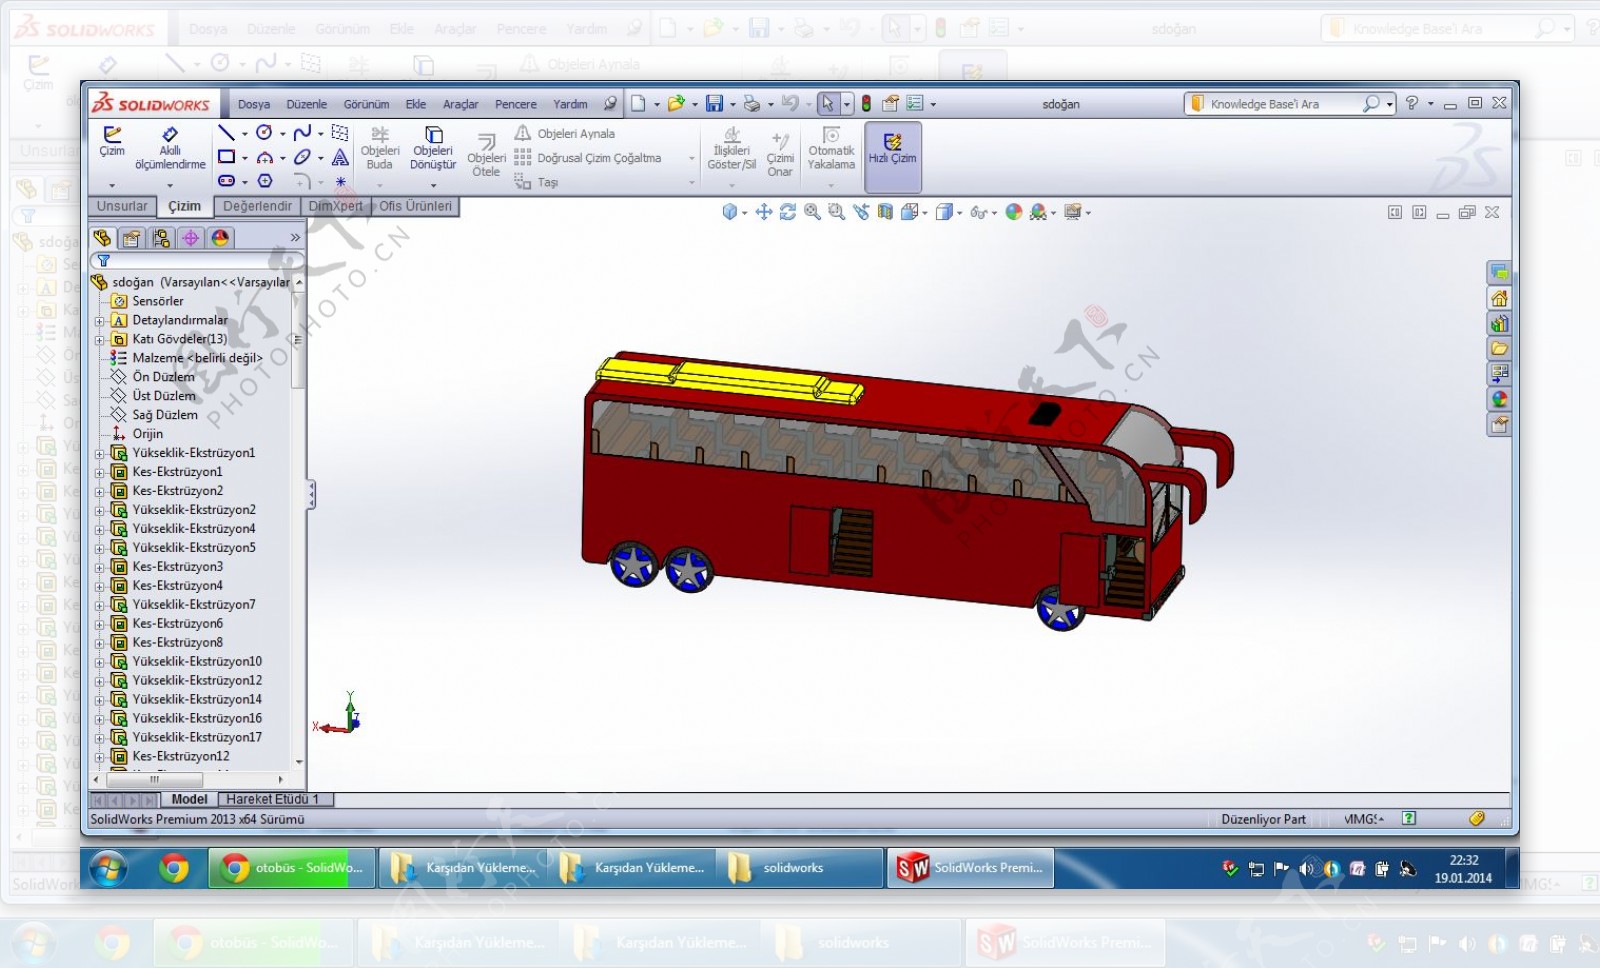This screenshot has height=969, width=1600.
Task: Switch to the Unsurlar tab
Action: click(x=122, y=206)
